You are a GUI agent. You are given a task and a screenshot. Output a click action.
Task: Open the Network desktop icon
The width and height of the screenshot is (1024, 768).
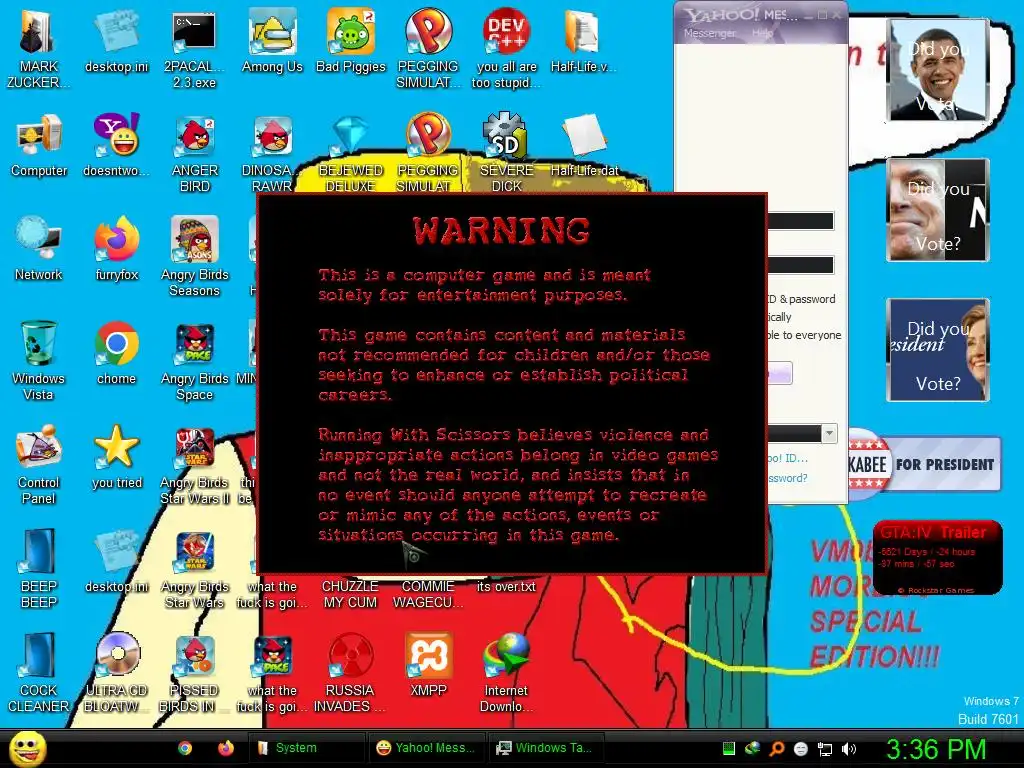39,249
